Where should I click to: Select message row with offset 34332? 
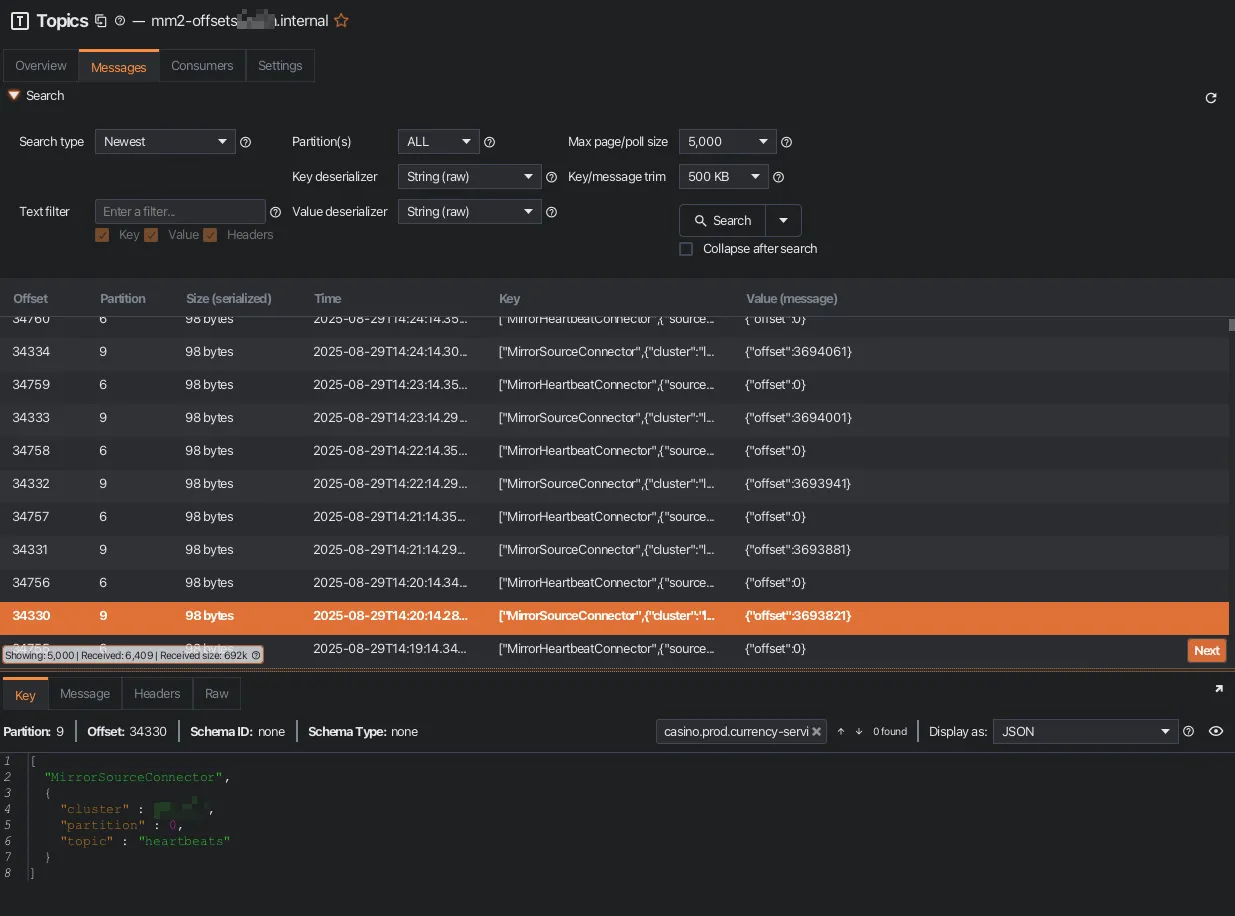pos(614,484)
